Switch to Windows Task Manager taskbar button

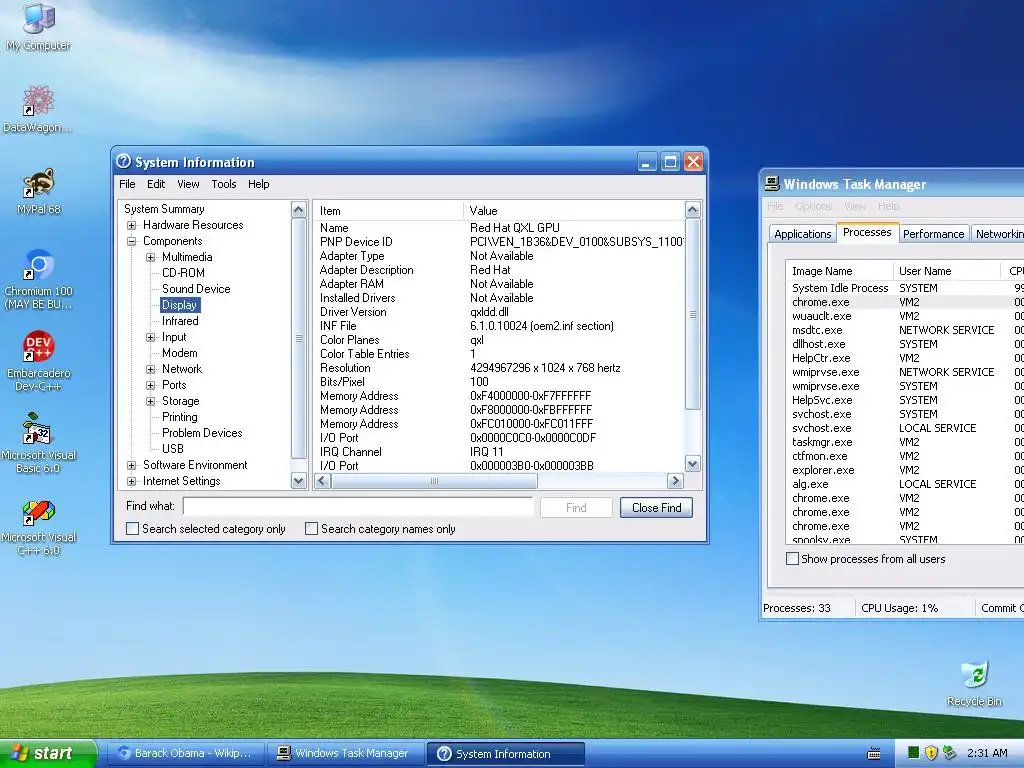(345, 753)
